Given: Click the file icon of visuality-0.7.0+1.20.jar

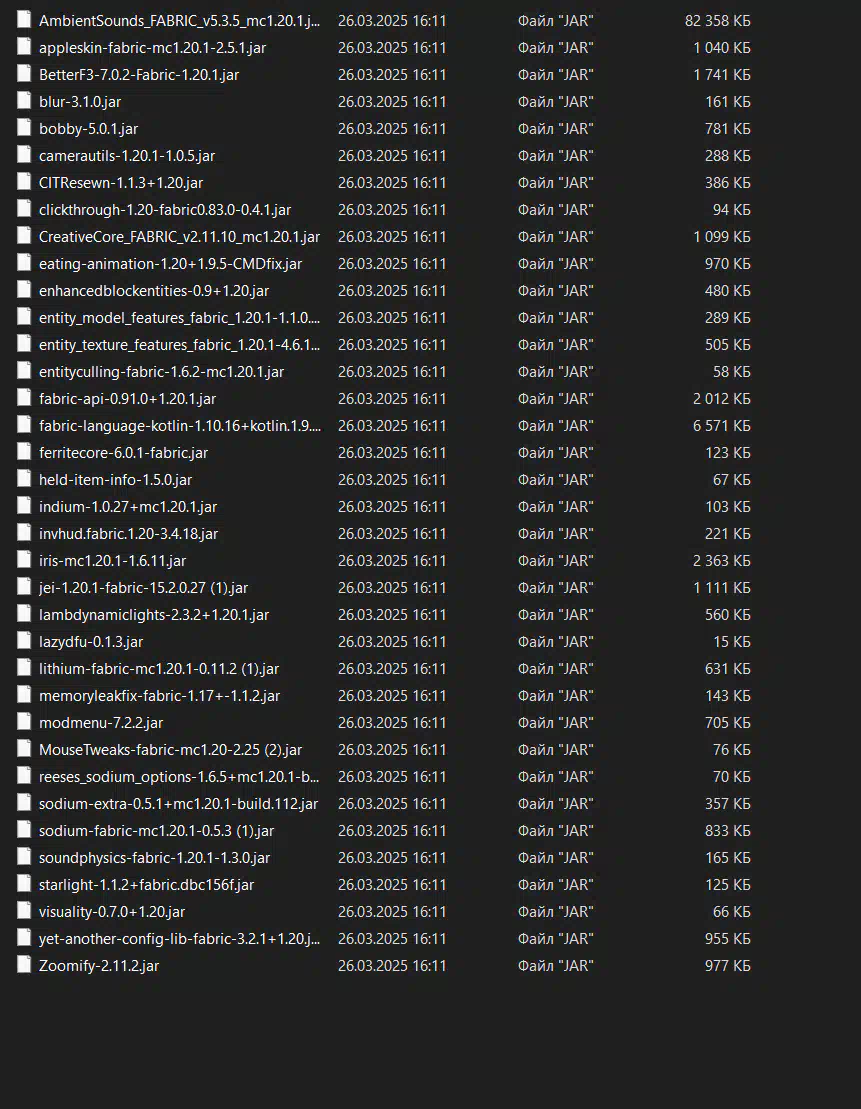Looking at the screenshot, I should [24, 911].
